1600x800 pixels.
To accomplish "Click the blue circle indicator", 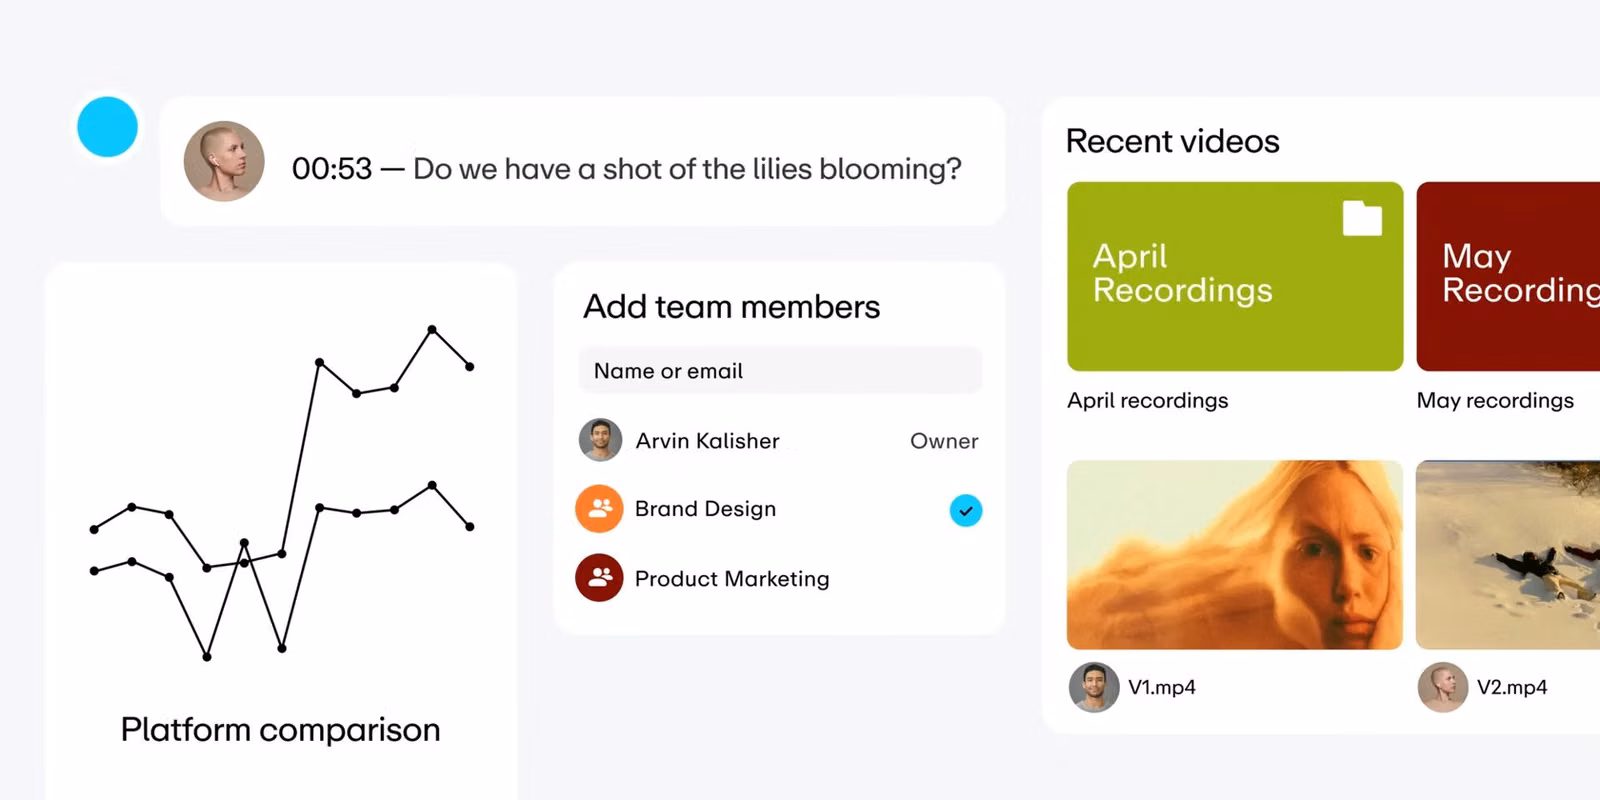I will tap(107, 127).
